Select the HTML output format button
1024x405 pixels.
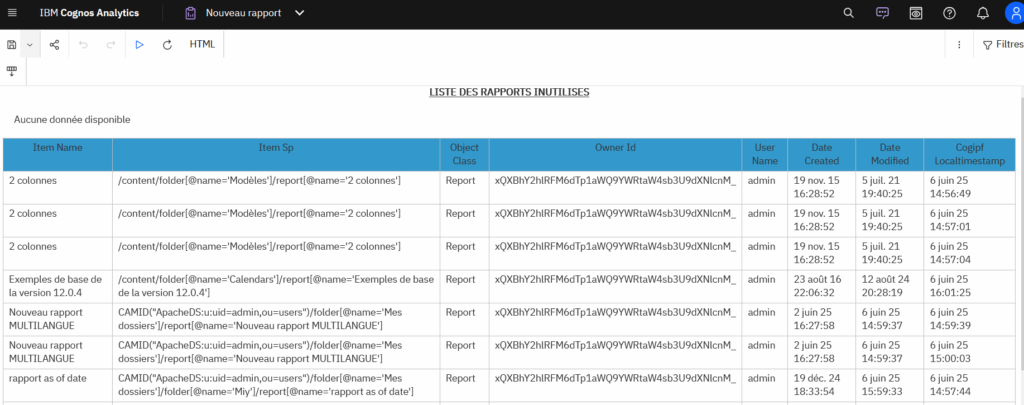pos(202,45)
